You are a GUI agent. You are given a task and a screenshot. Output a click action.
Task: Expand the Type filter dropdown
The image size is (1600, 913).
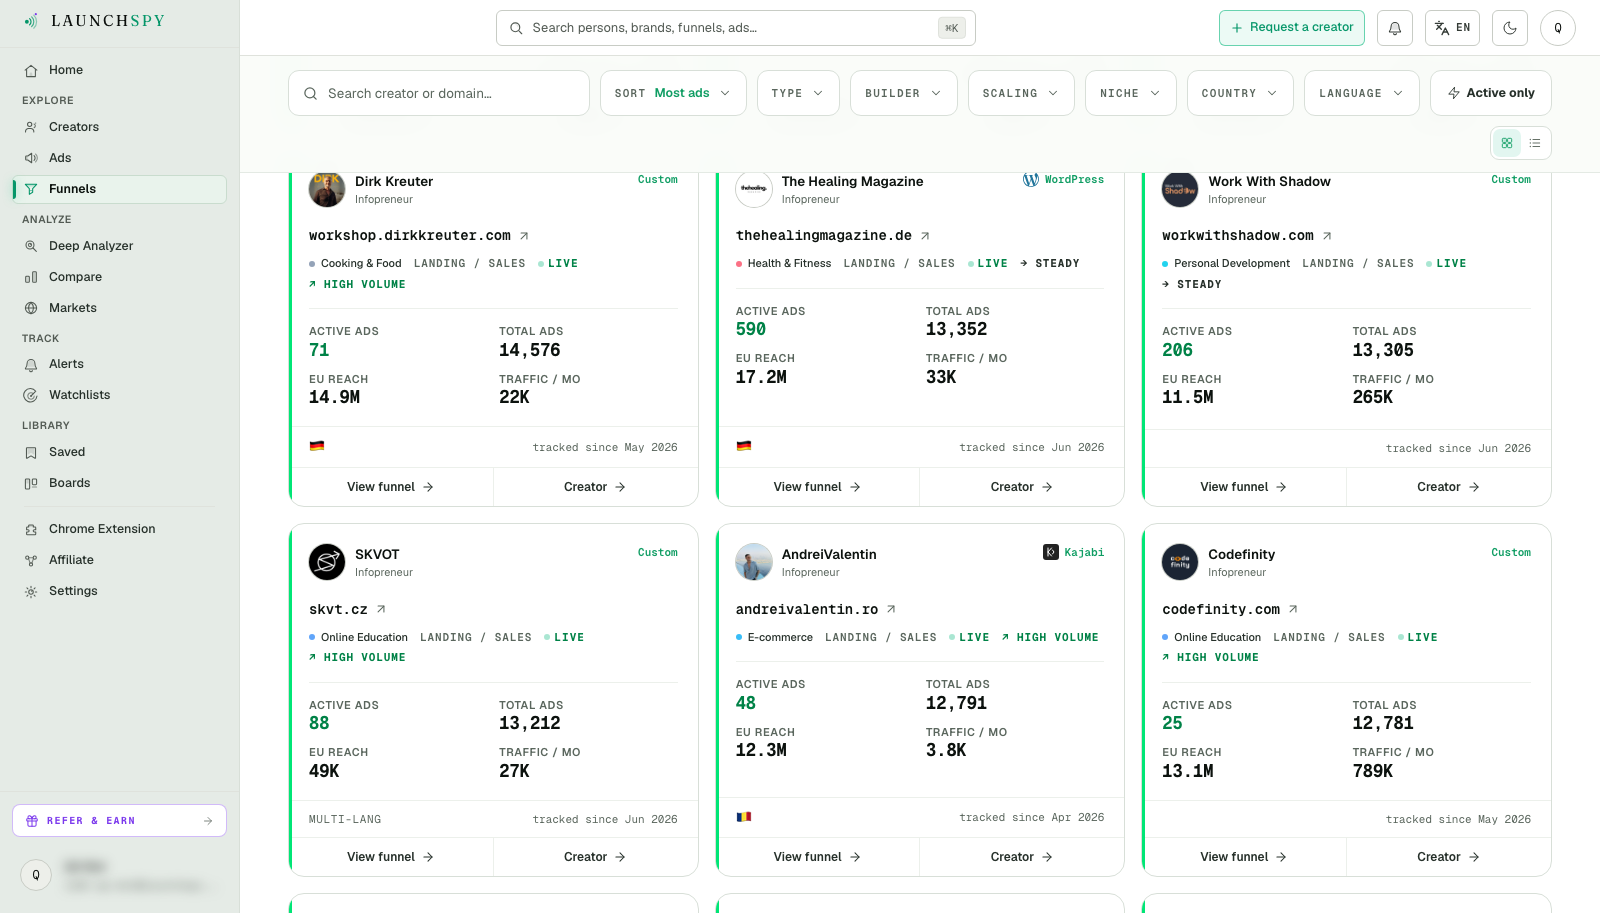[x=798, y=93]
